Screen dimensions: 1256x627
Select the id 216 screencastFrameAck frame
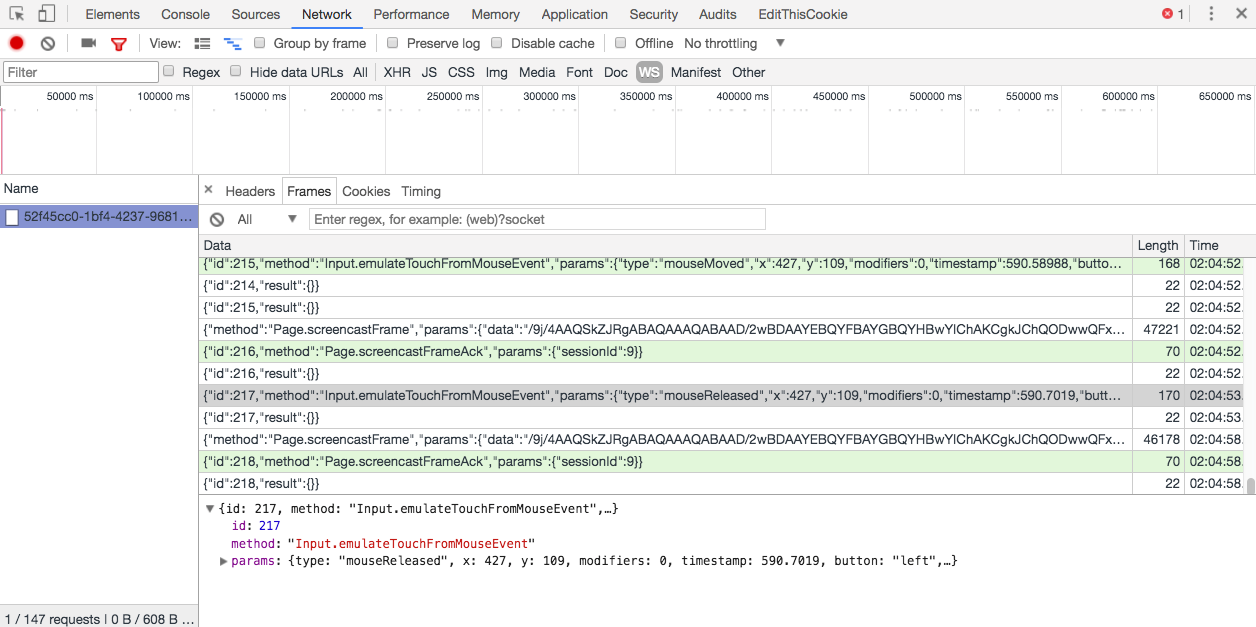722,351
